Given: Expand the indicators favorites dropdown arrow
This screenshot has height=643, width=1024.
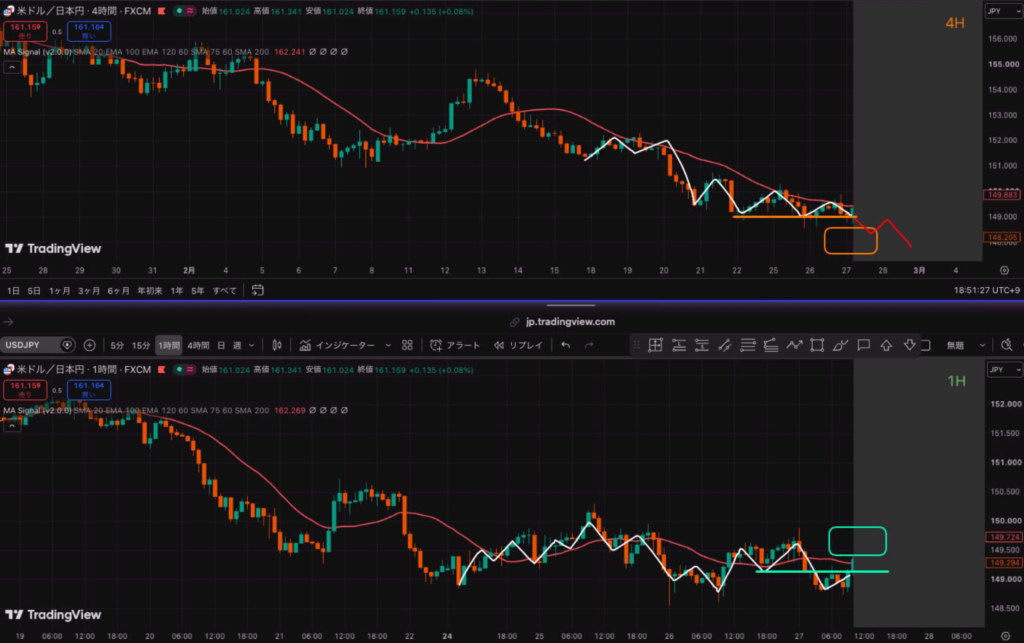Looking at the screenshot, I should point(388,345).
